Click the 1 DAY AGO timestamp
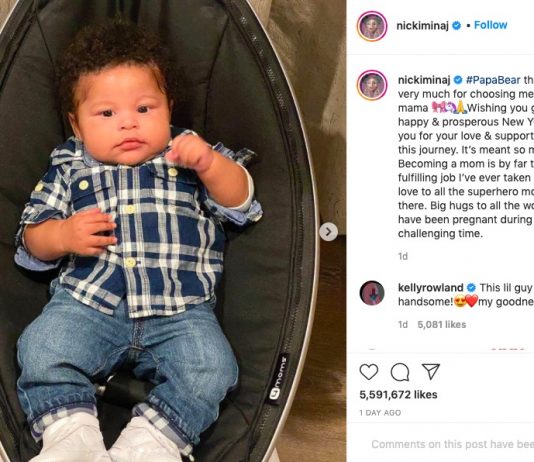Viewport: 534px width, 462px height. [380, 413]
